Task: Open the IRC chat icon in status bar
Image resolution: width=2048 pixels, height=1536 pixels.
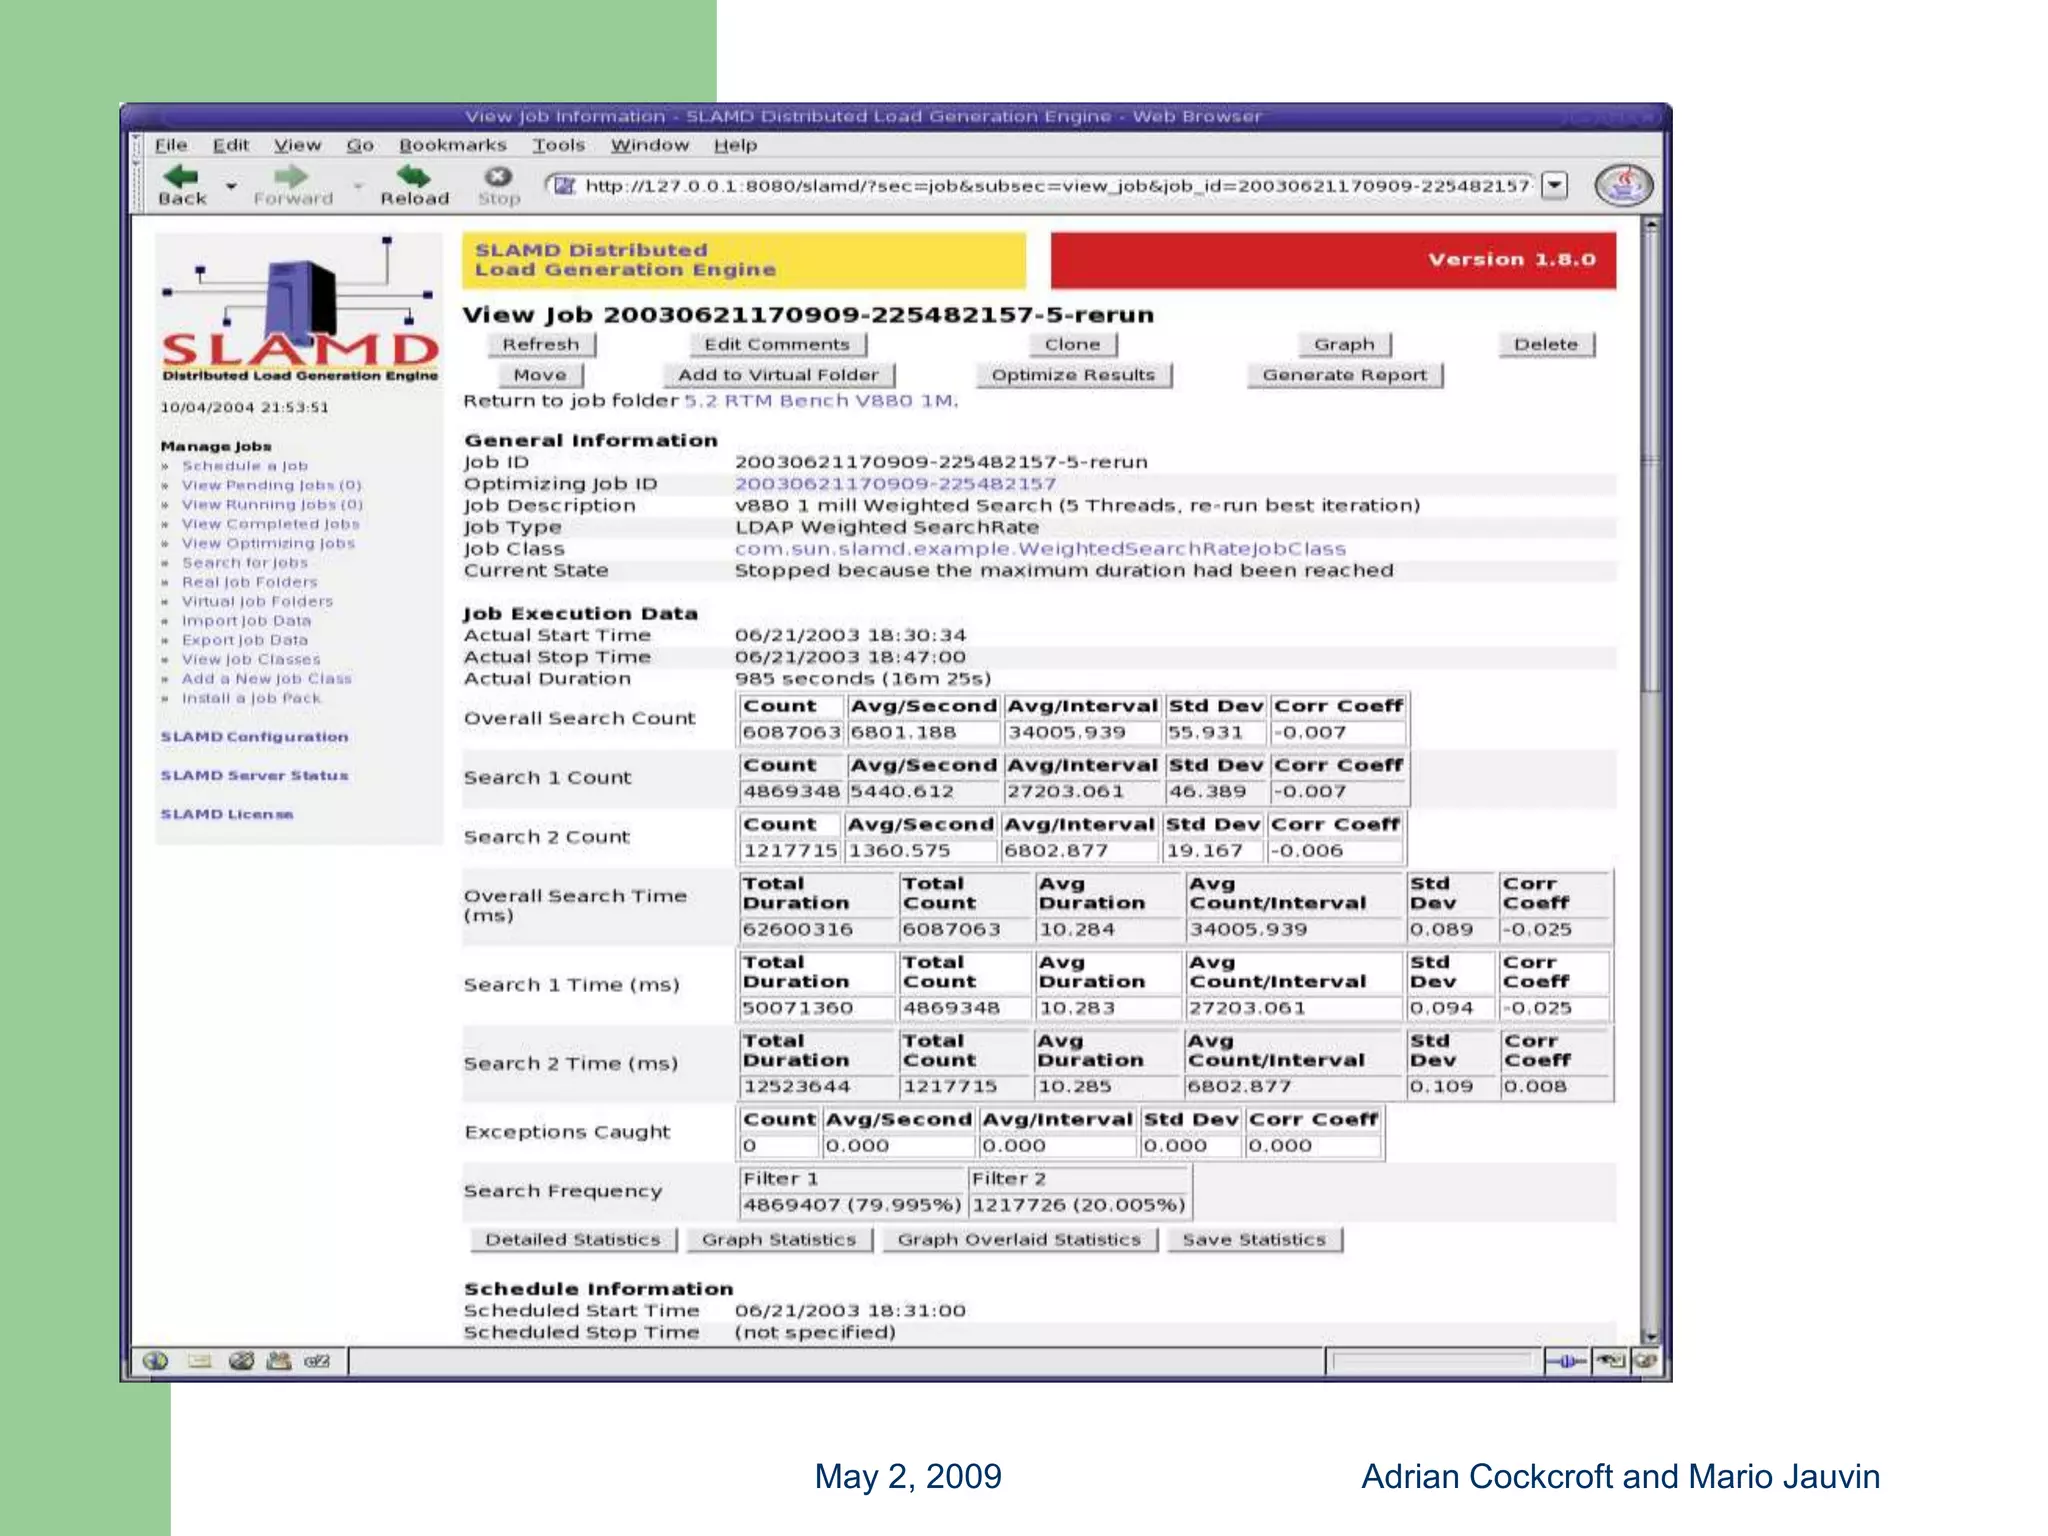Action: tap(317, 1360)
